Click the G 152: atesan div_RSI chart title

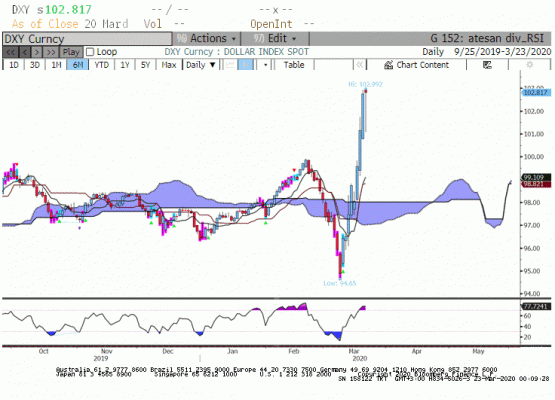click(487, 38)
